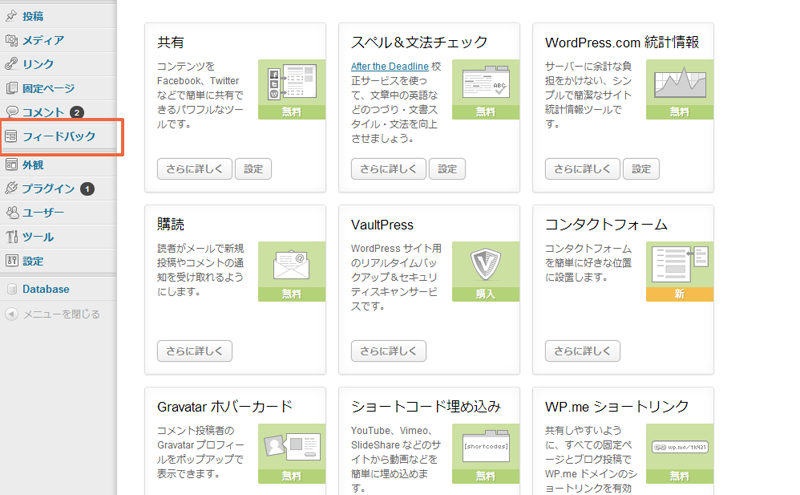Click the VaultPress shield icon
Image resolution: width=800 pixels, height=495 pixels.
[486, 264]
